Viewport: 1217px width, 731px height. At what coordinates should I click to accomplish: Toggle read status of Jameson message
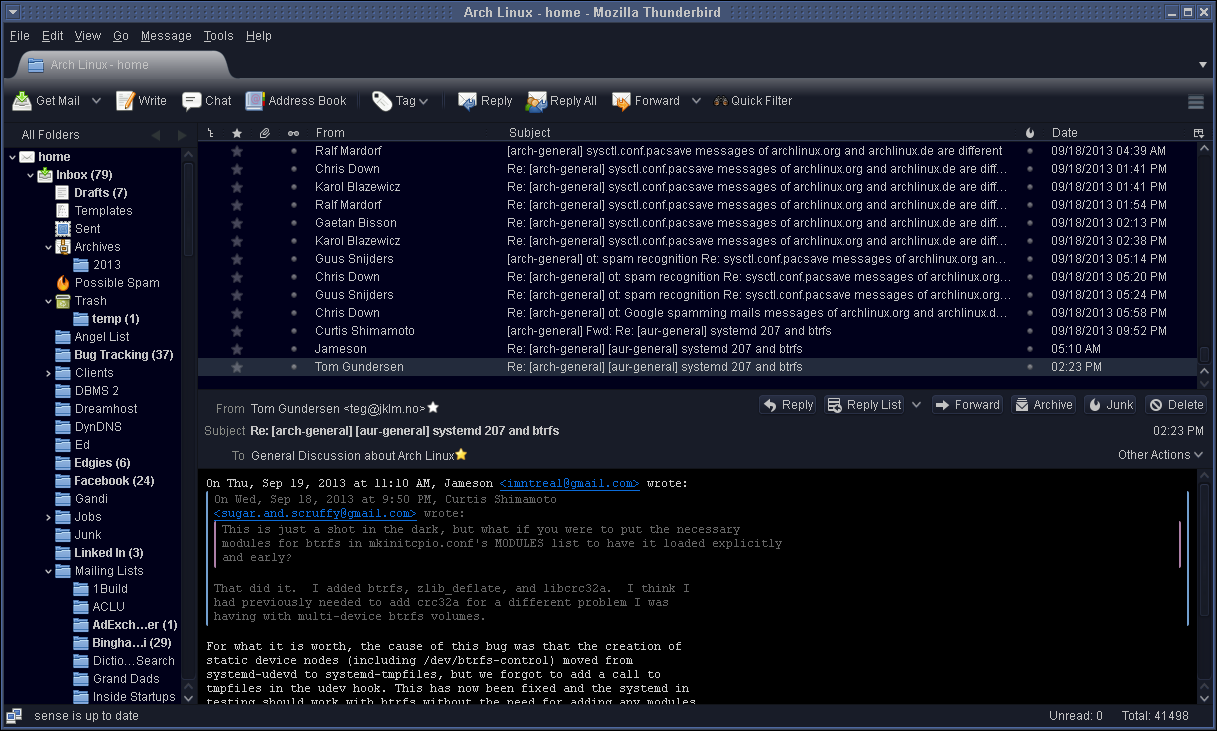293,349
